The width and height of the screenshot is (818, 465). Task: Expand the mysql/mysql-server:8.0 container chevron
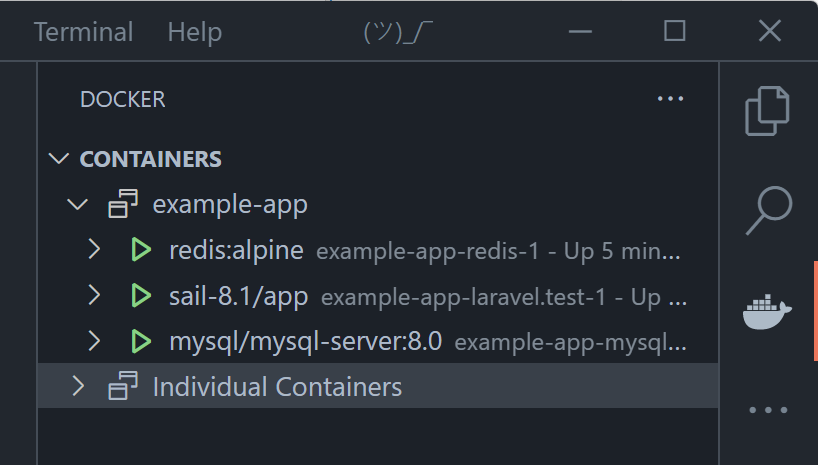coord(95,342)
